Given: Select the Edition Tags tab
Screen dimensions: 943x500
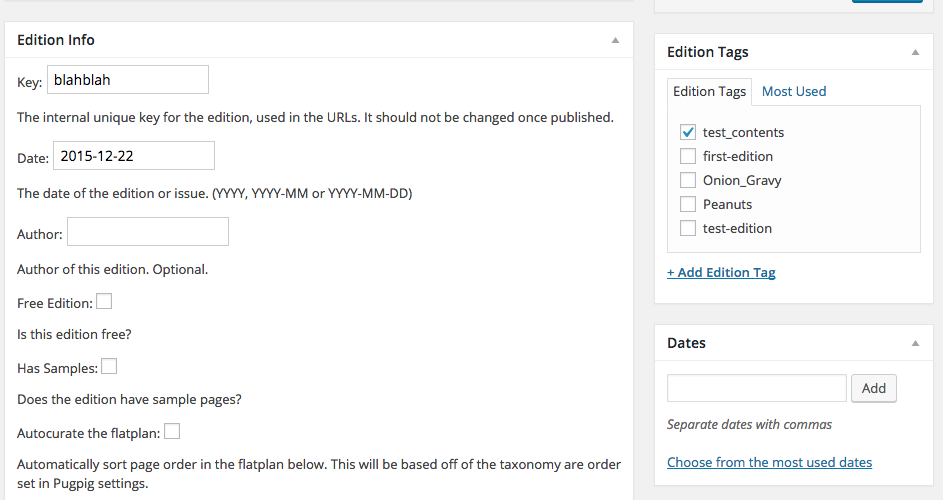Looking at the screenshot, I should [710, 91].
